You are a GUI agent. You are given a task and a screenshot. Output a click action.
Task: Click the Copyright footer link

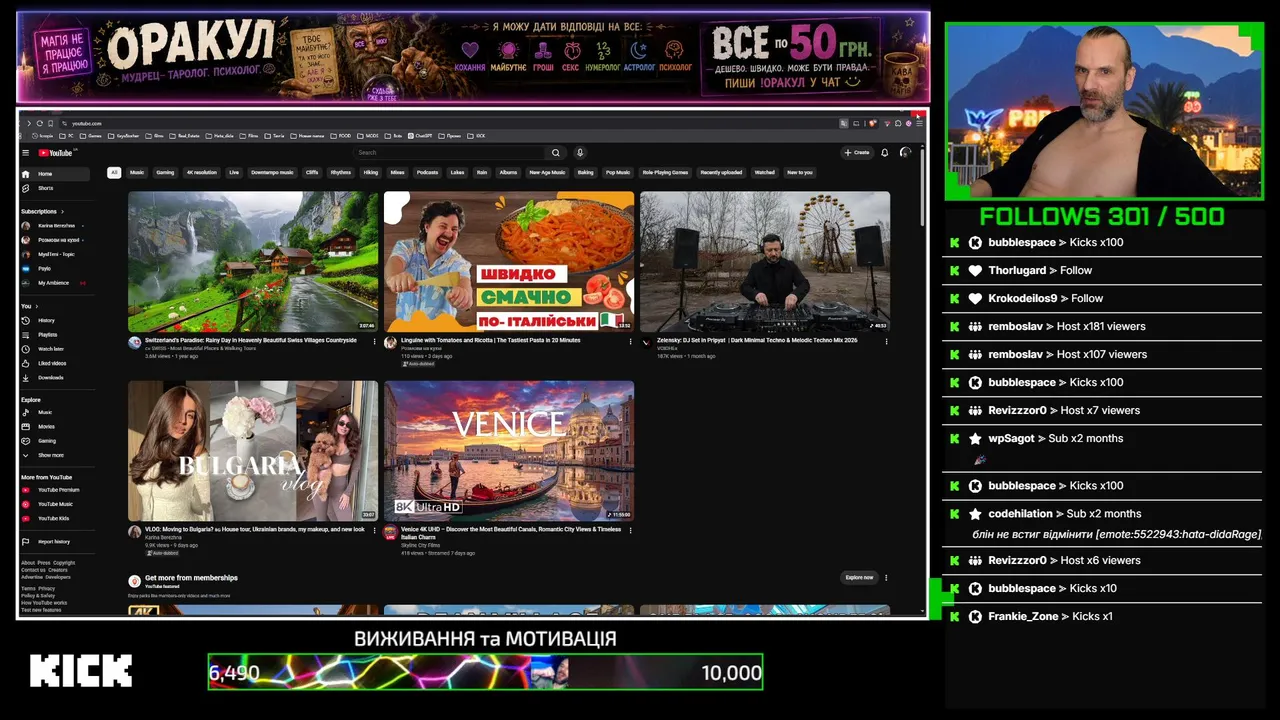click(64, 563)
